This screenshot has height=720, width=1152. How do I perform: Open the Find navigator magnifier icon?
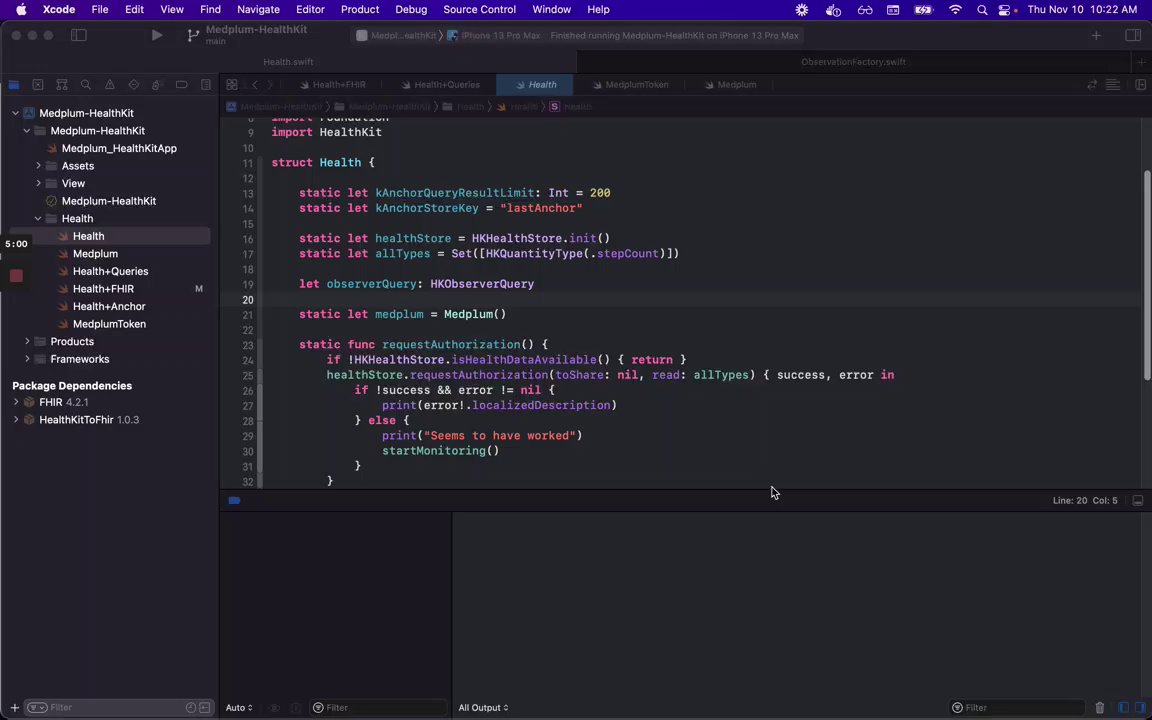86,84
